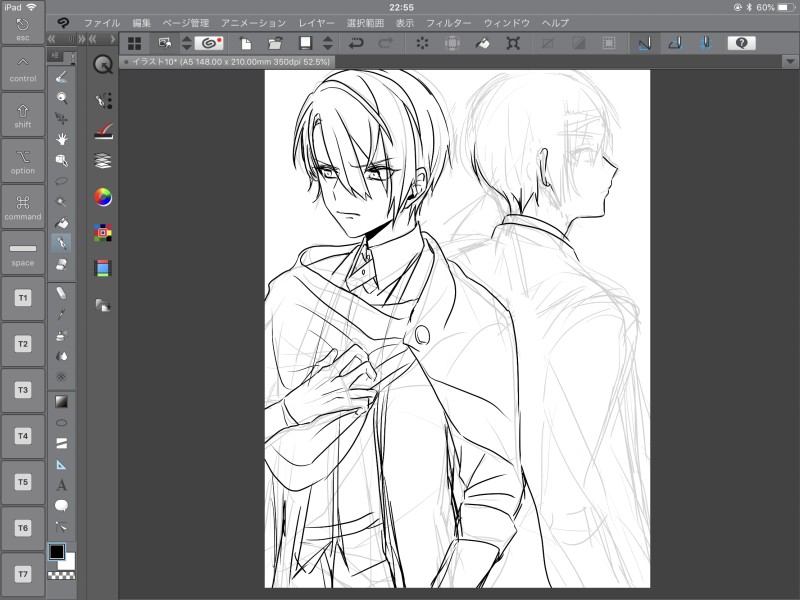Image resolution: width=800 pixels, height=600 pixels.
Task: Select the Auto select wand tool
Action: click(x=61, y=202)
